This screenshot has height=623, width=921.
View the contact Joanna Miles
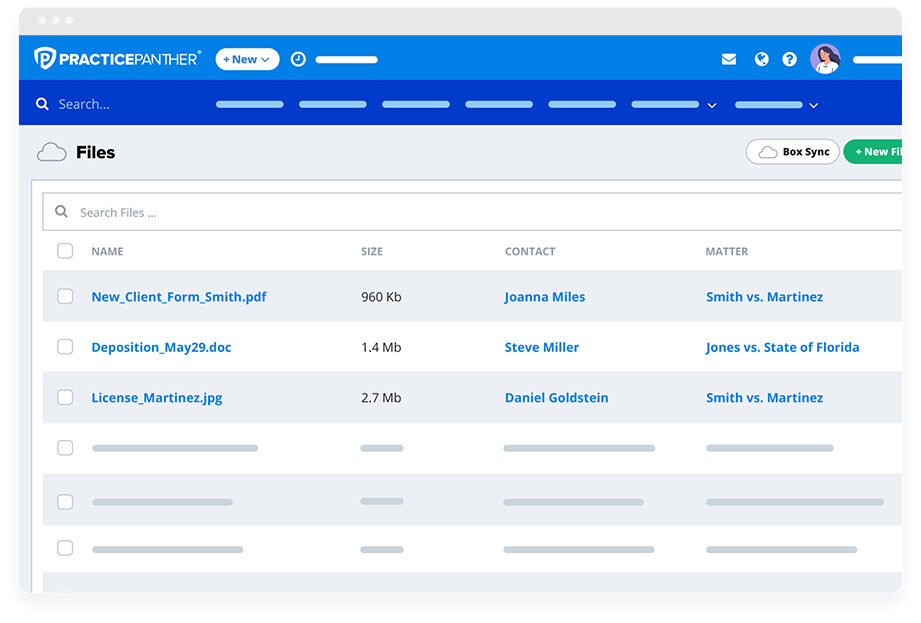544,296
